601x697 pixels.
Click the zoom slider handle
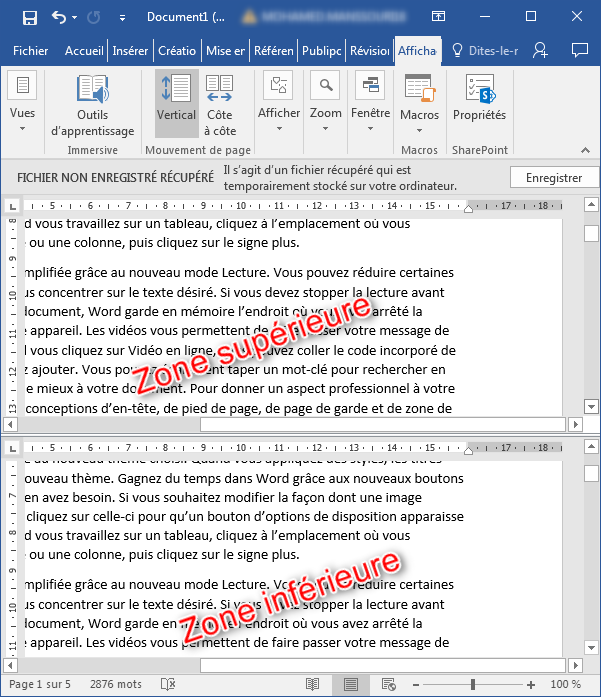point(473,685)
